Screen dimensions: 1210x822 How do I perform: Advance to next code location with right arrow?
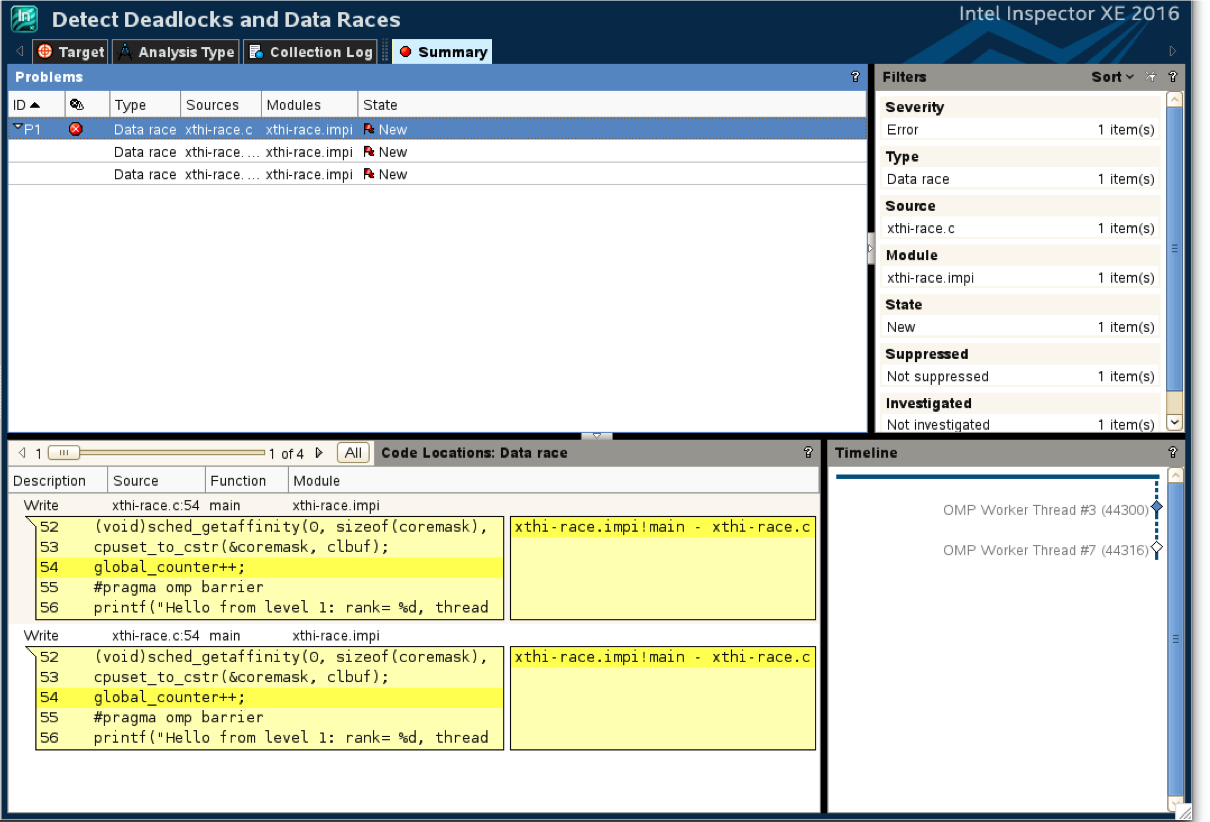pyautogui.click(x=319, y=452)
